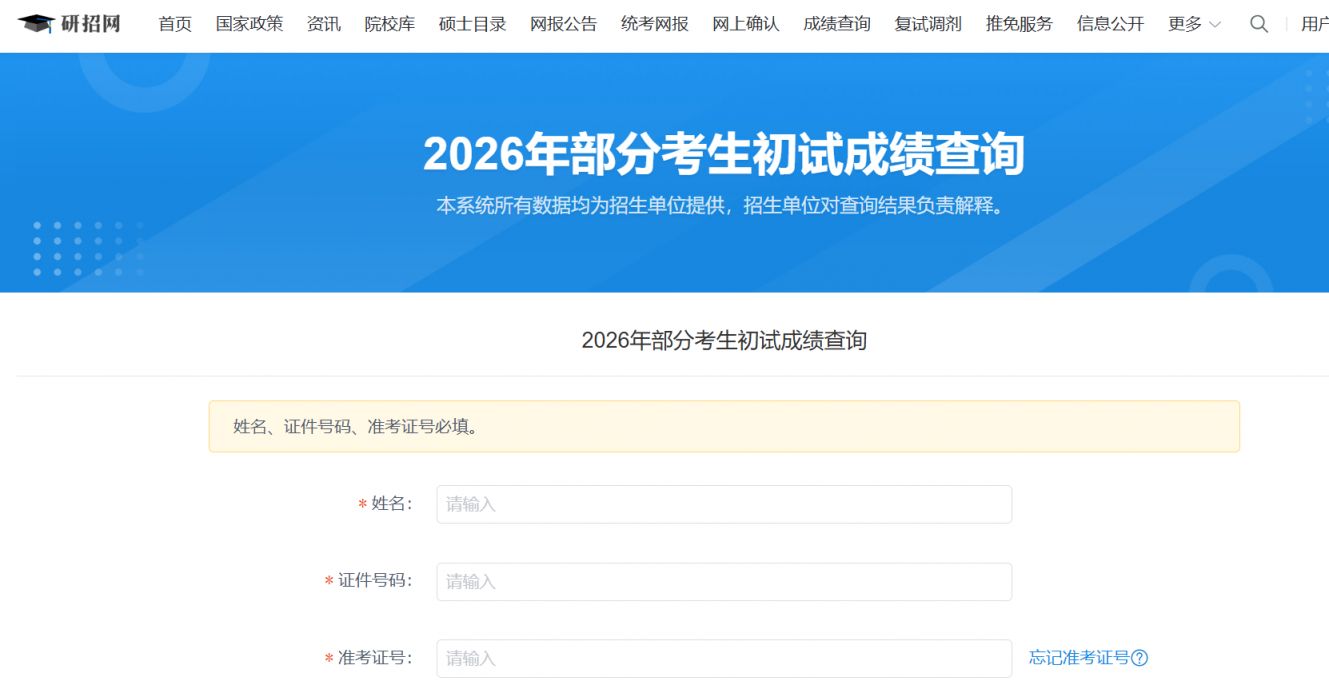1329x693 pixels.
Task: Click the banner title 2026年部分考生初试成绩查询
Action: (x=724, y=155)
